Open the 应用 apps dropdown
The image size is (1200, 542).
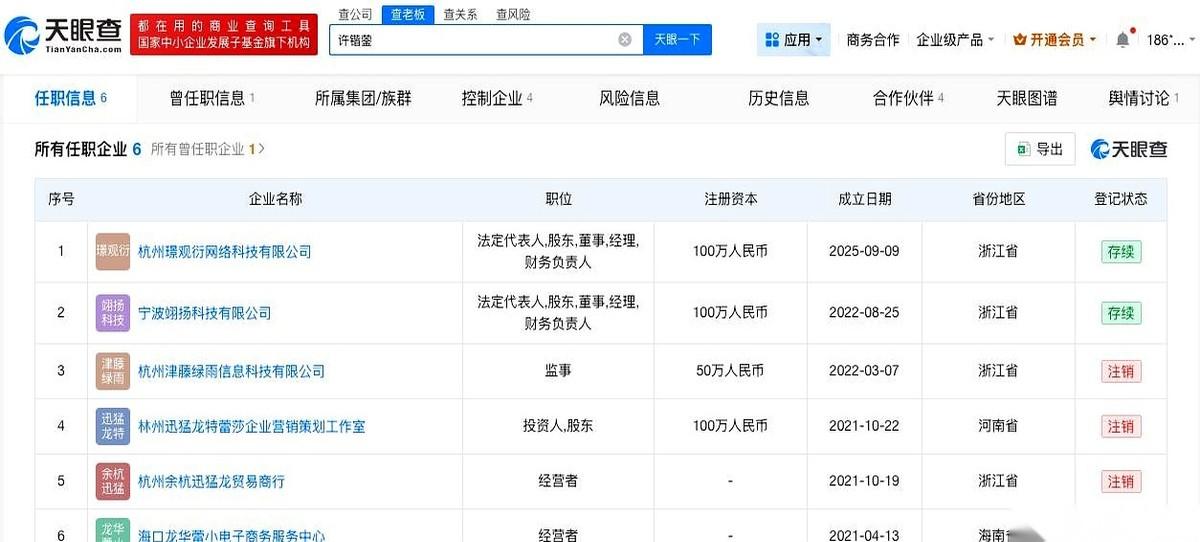794,40
